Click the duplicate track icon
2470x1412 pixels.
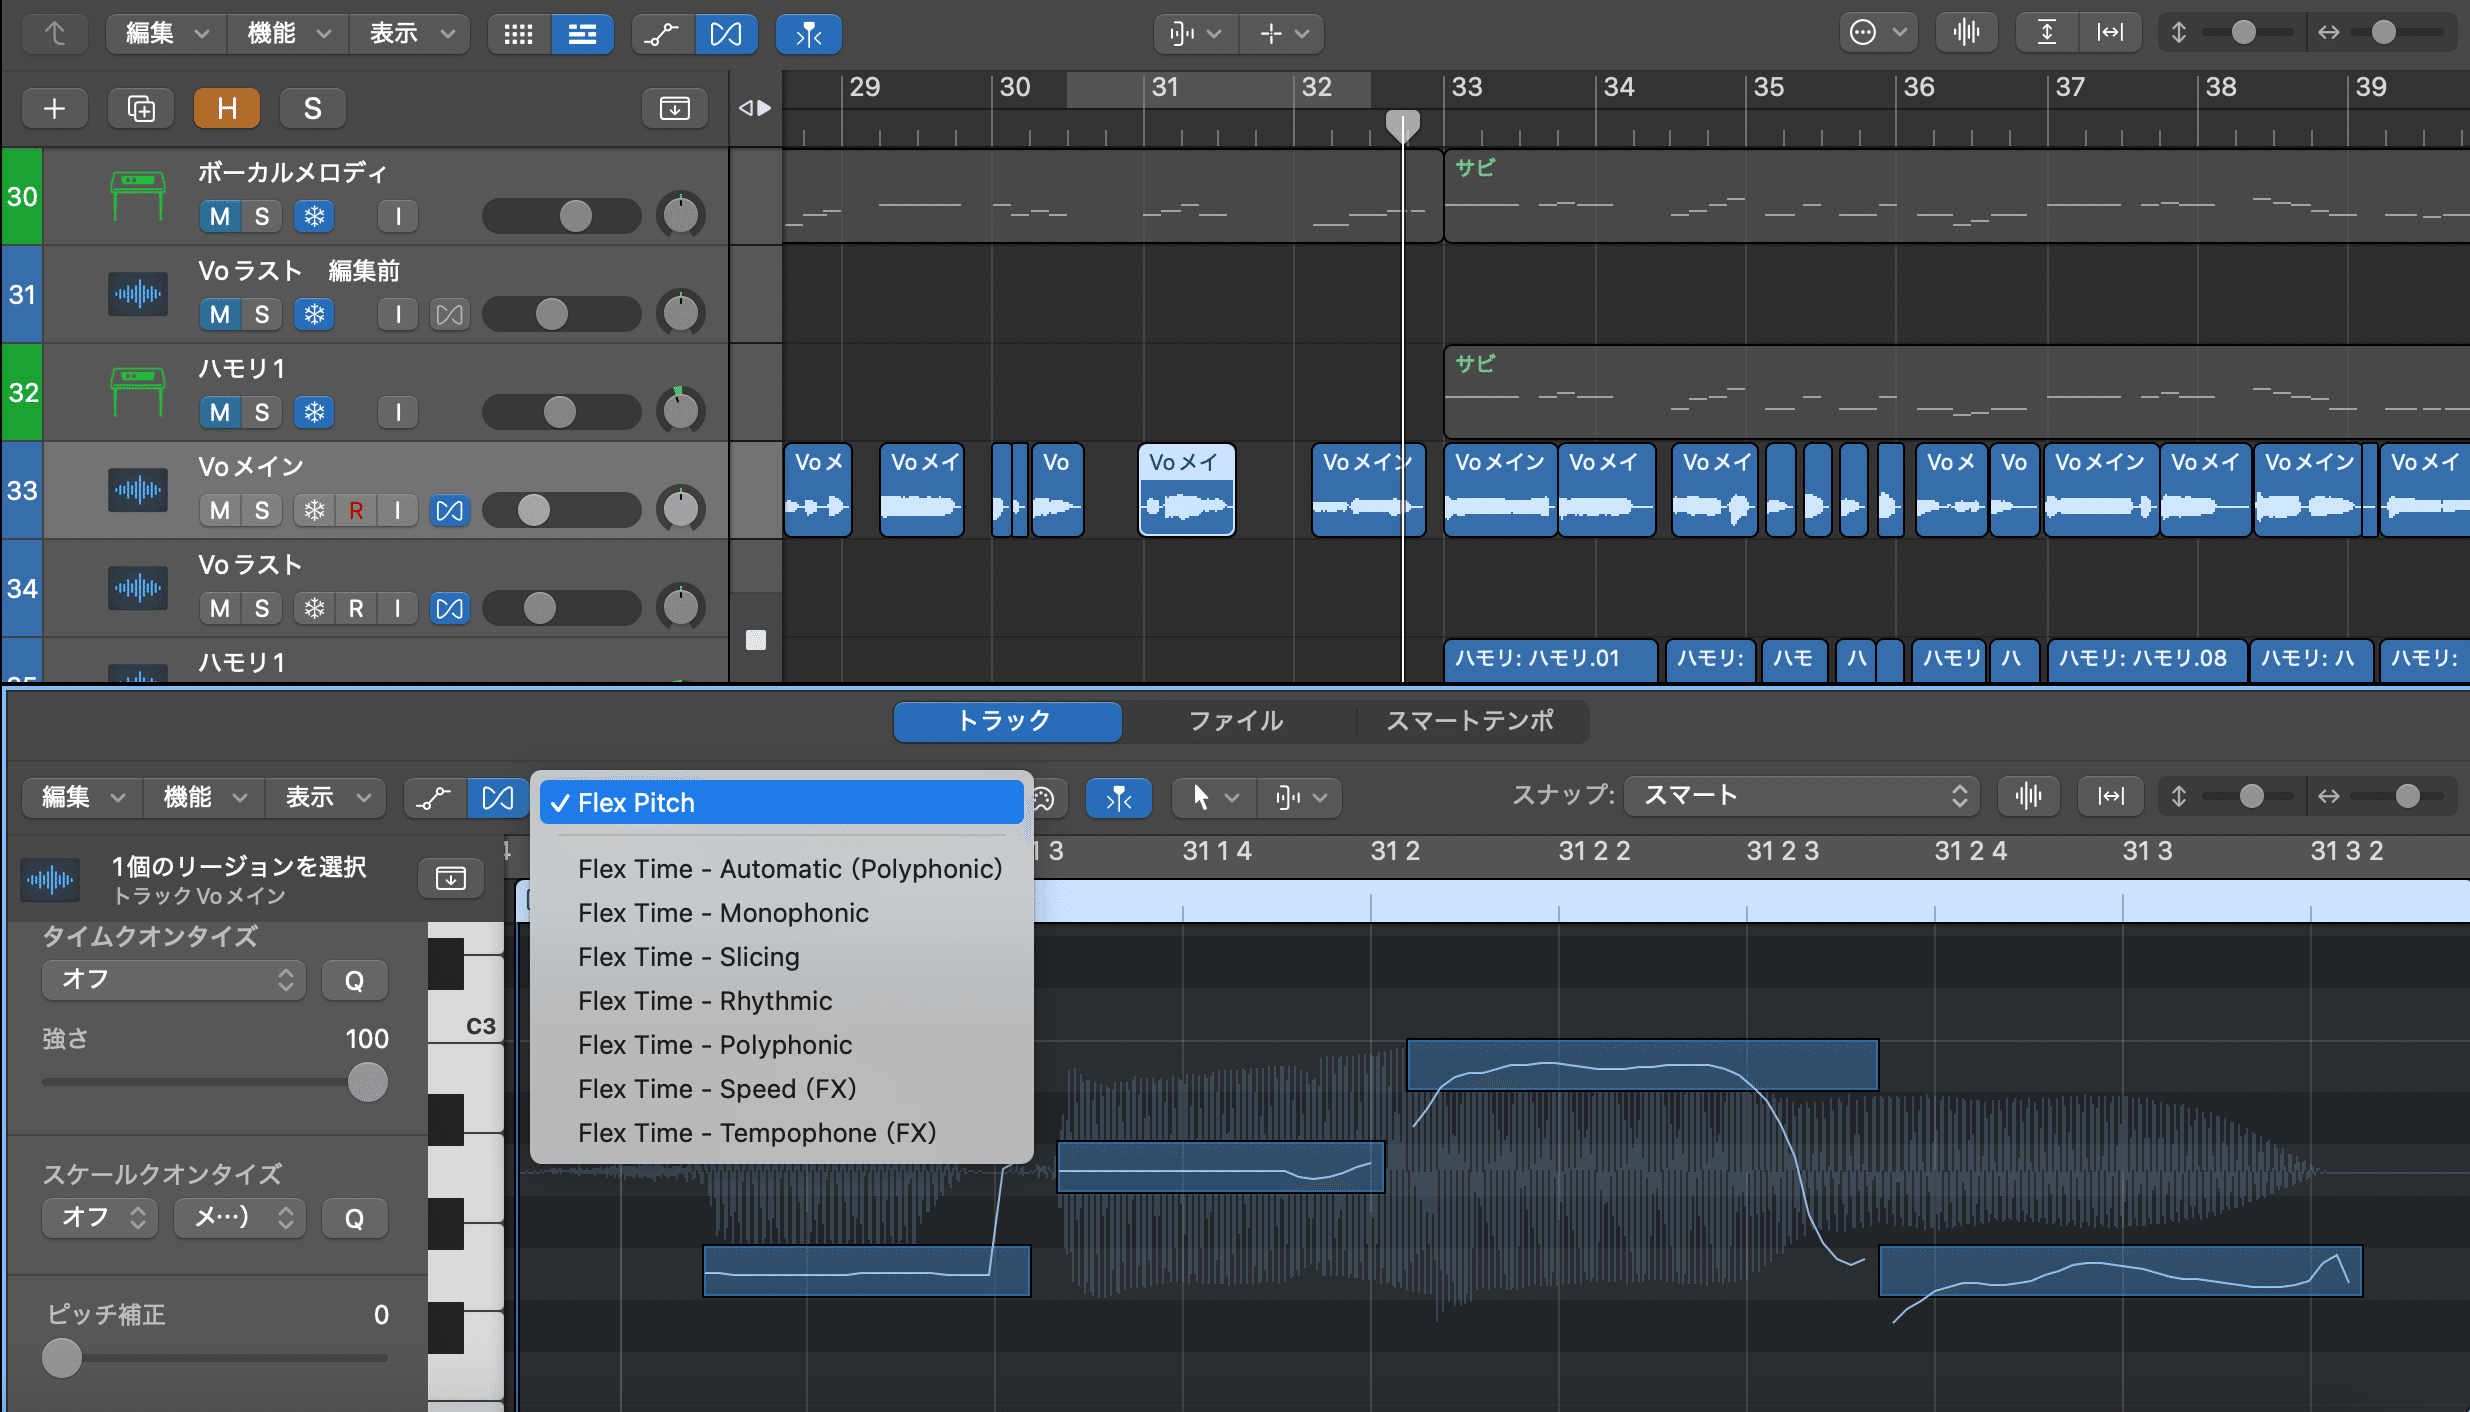pyautogui.click(x=140, y=108)
